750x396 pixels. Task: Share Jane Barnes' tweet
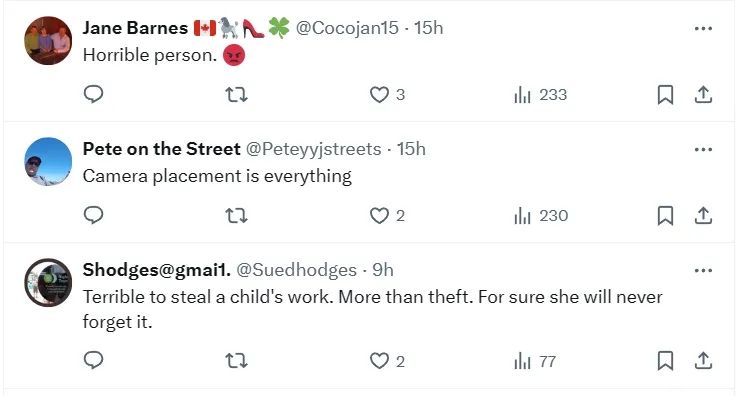point(703,95)
